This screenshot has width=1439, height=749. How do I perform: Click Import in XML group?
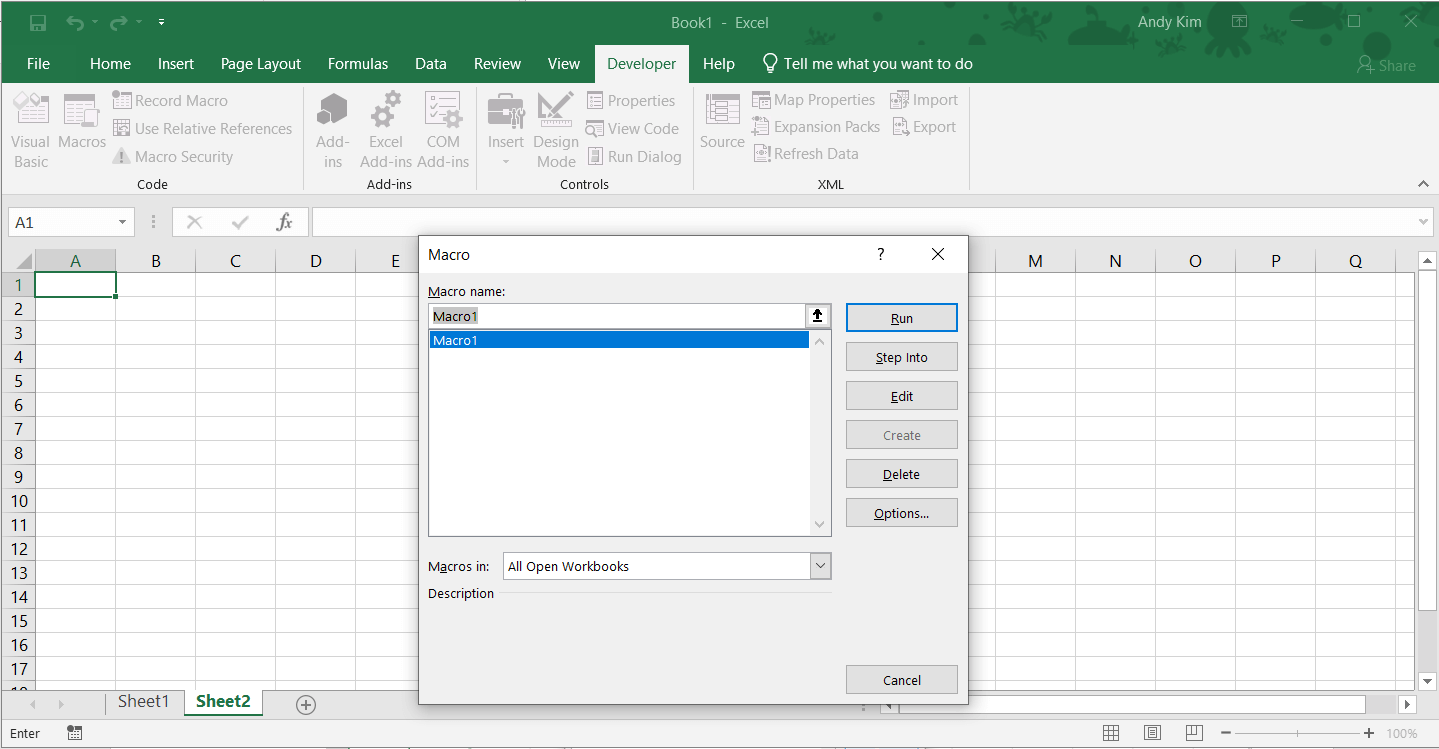coord(924,100)
